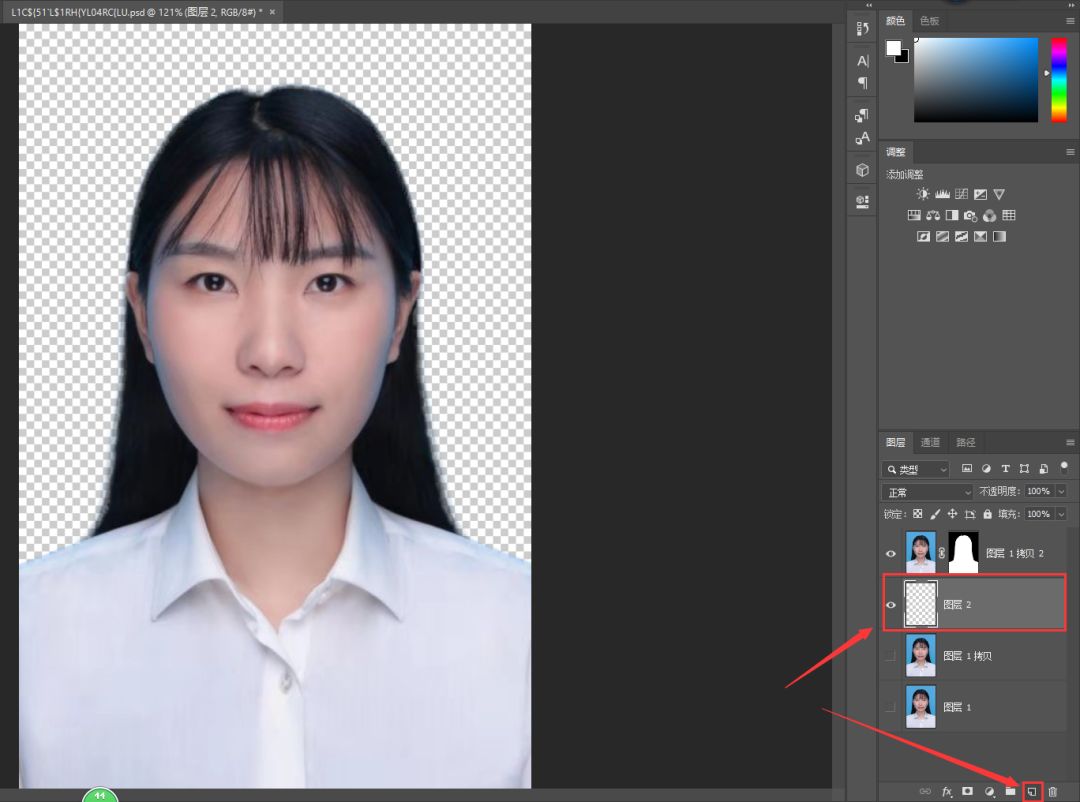Add a Photo Filter adjustment
The image size is (1080, 802).
click(x=970, y=215)
